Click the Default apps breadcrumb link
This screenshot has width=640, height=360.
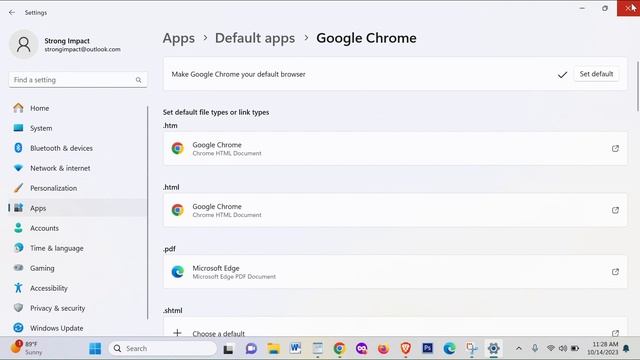click(x=255, y=38)
